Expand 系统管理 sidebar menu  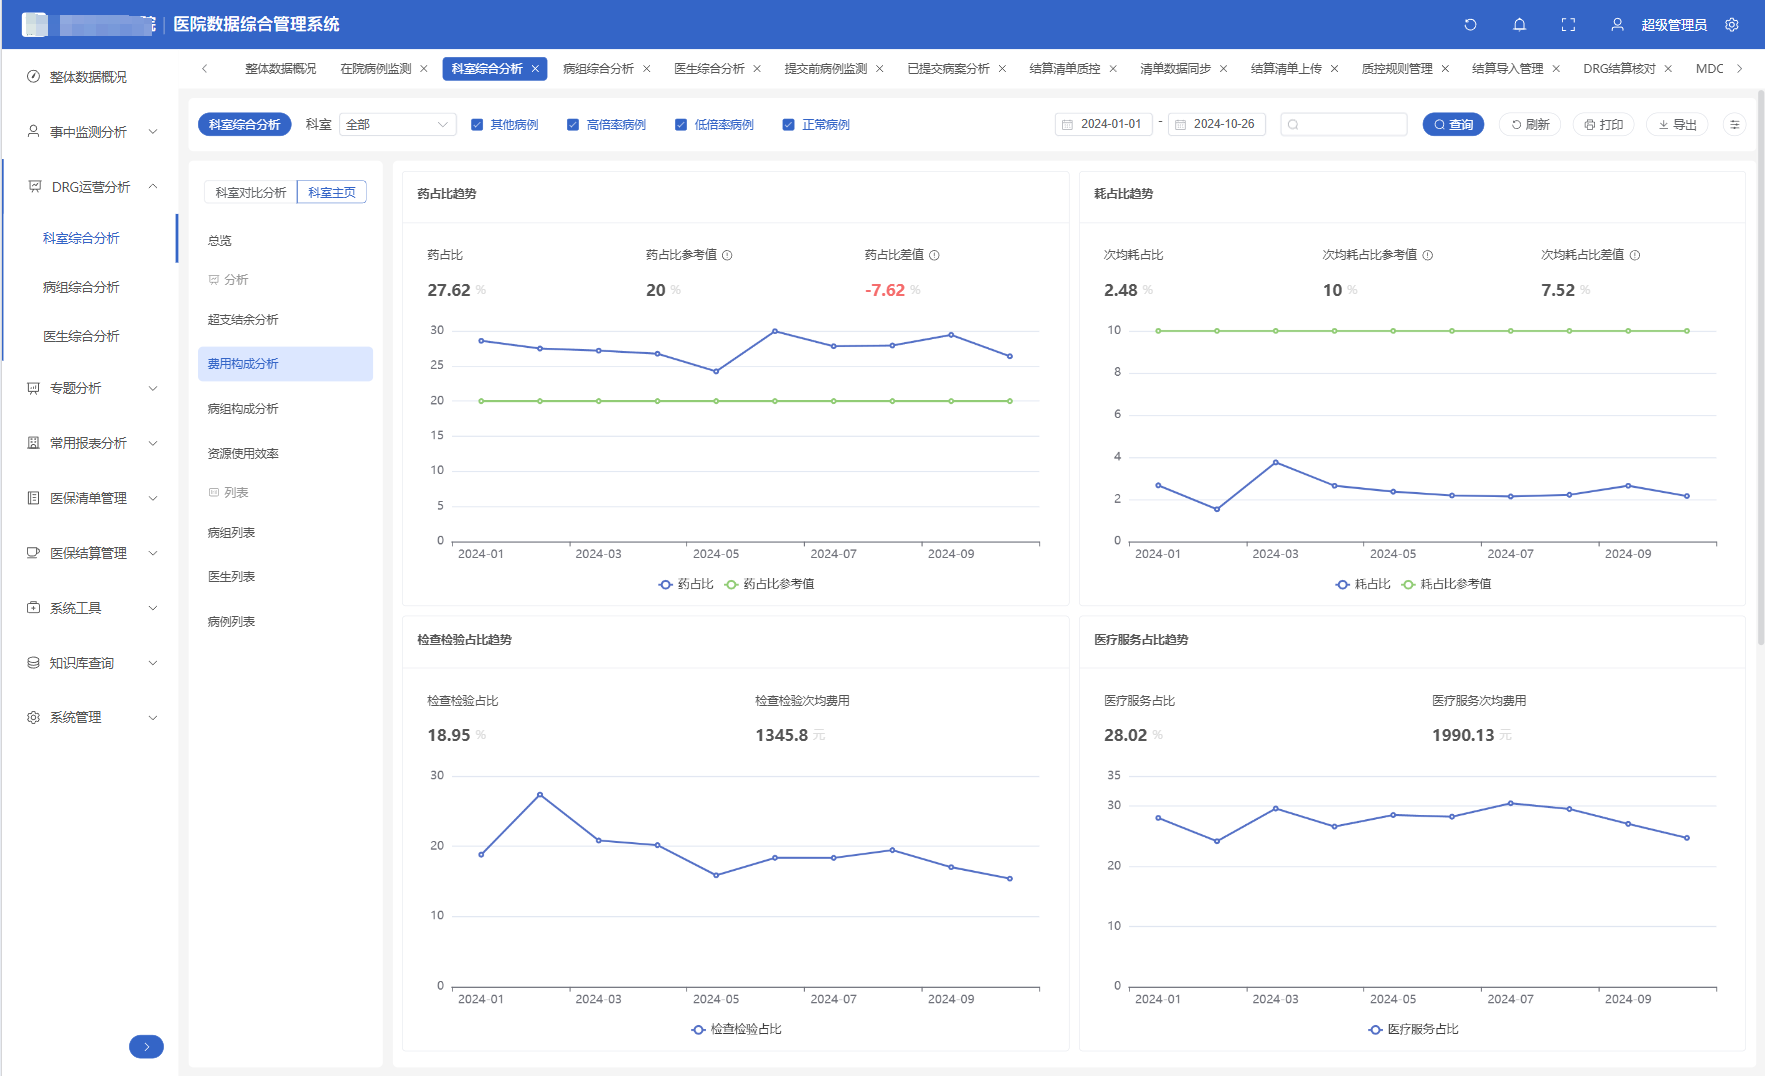point(92,718)
